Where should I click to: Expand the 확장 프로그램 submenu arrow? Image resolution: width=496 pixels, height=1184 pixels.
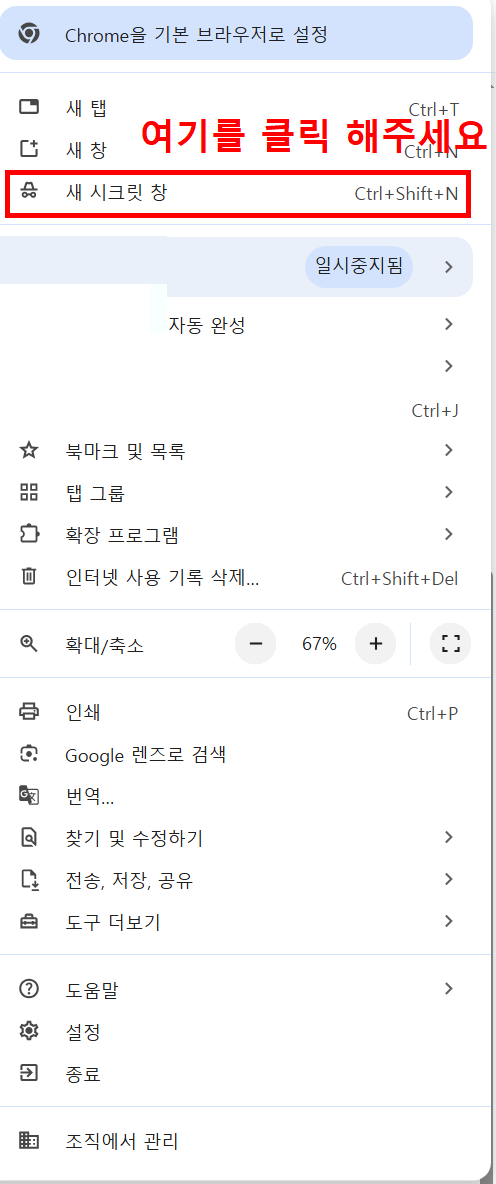coord(449,535)
